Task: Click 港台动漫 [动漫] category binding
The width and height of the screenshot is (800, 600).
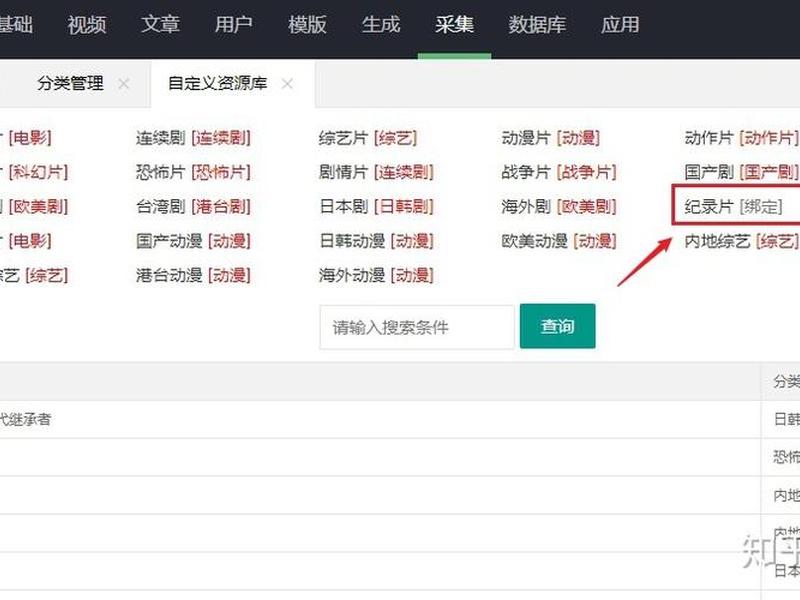Action: point(193,276)
